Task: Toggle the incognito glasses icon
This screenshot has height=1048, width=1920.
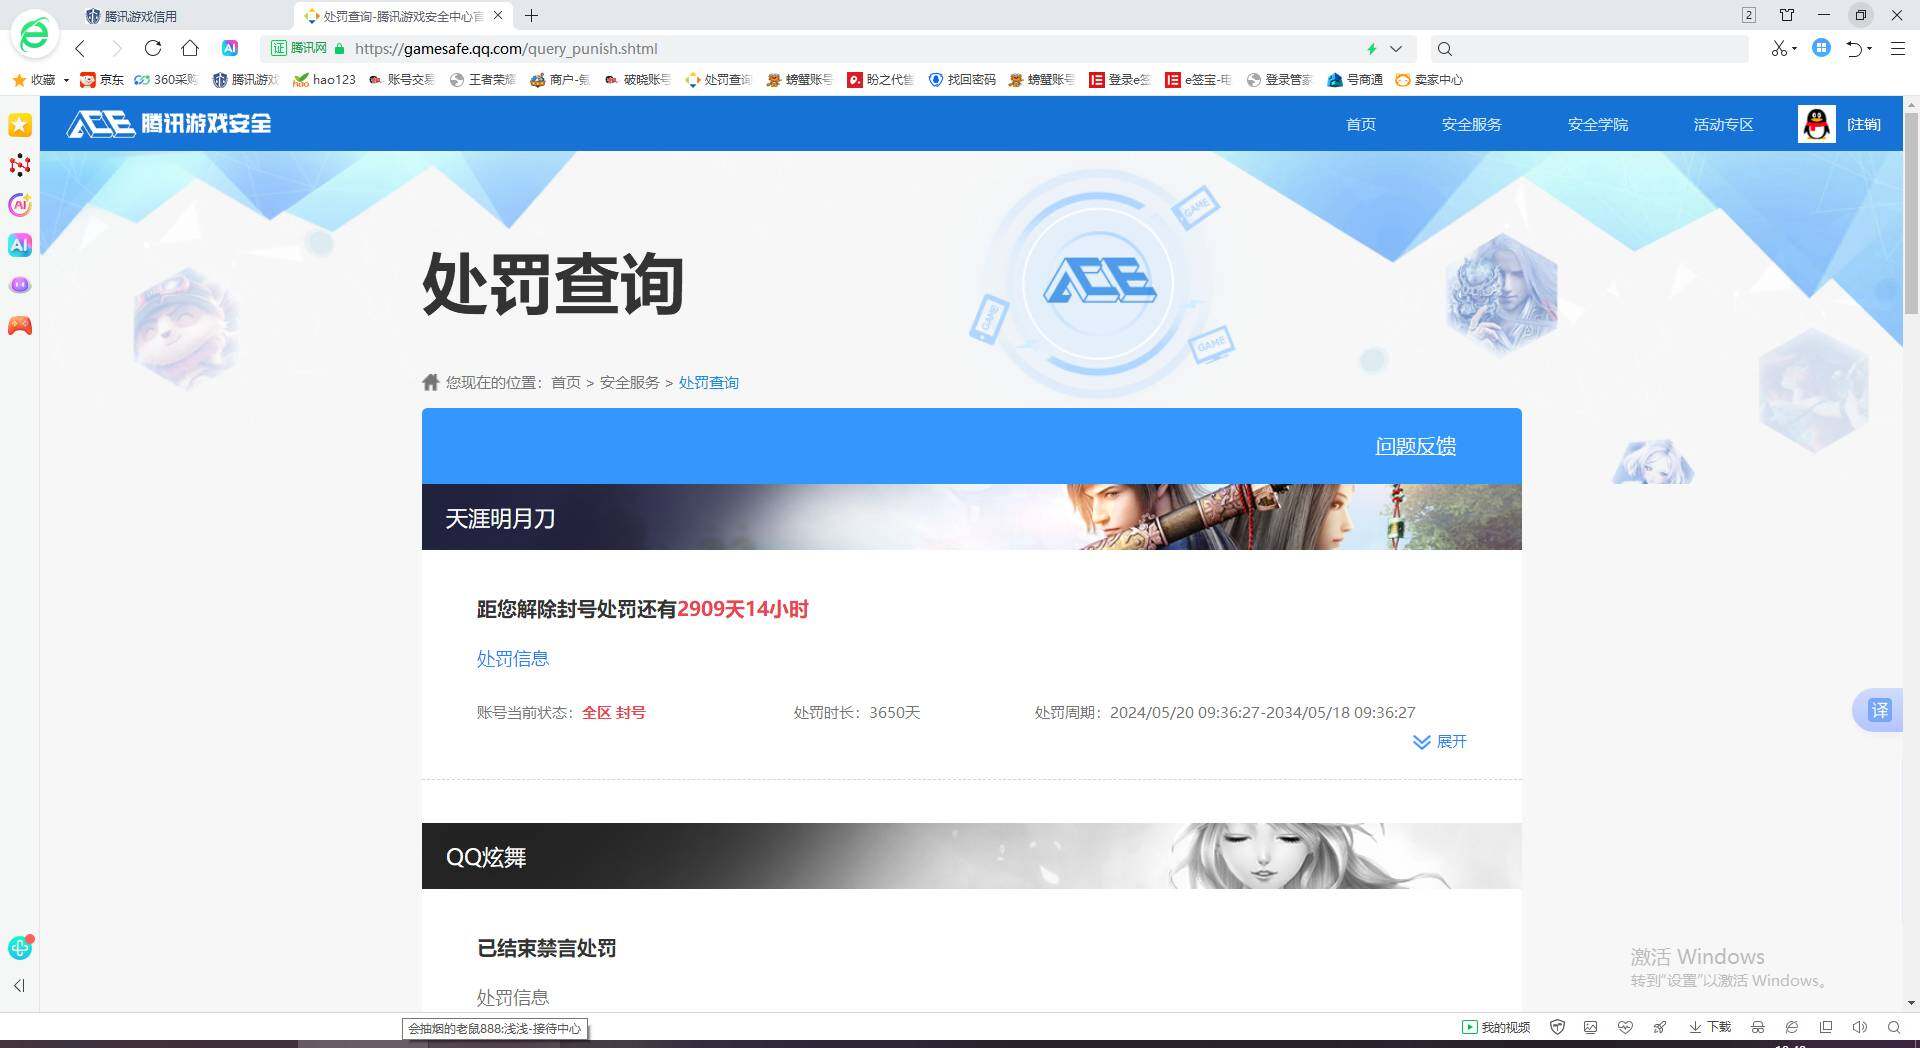Action: 1758,1027
